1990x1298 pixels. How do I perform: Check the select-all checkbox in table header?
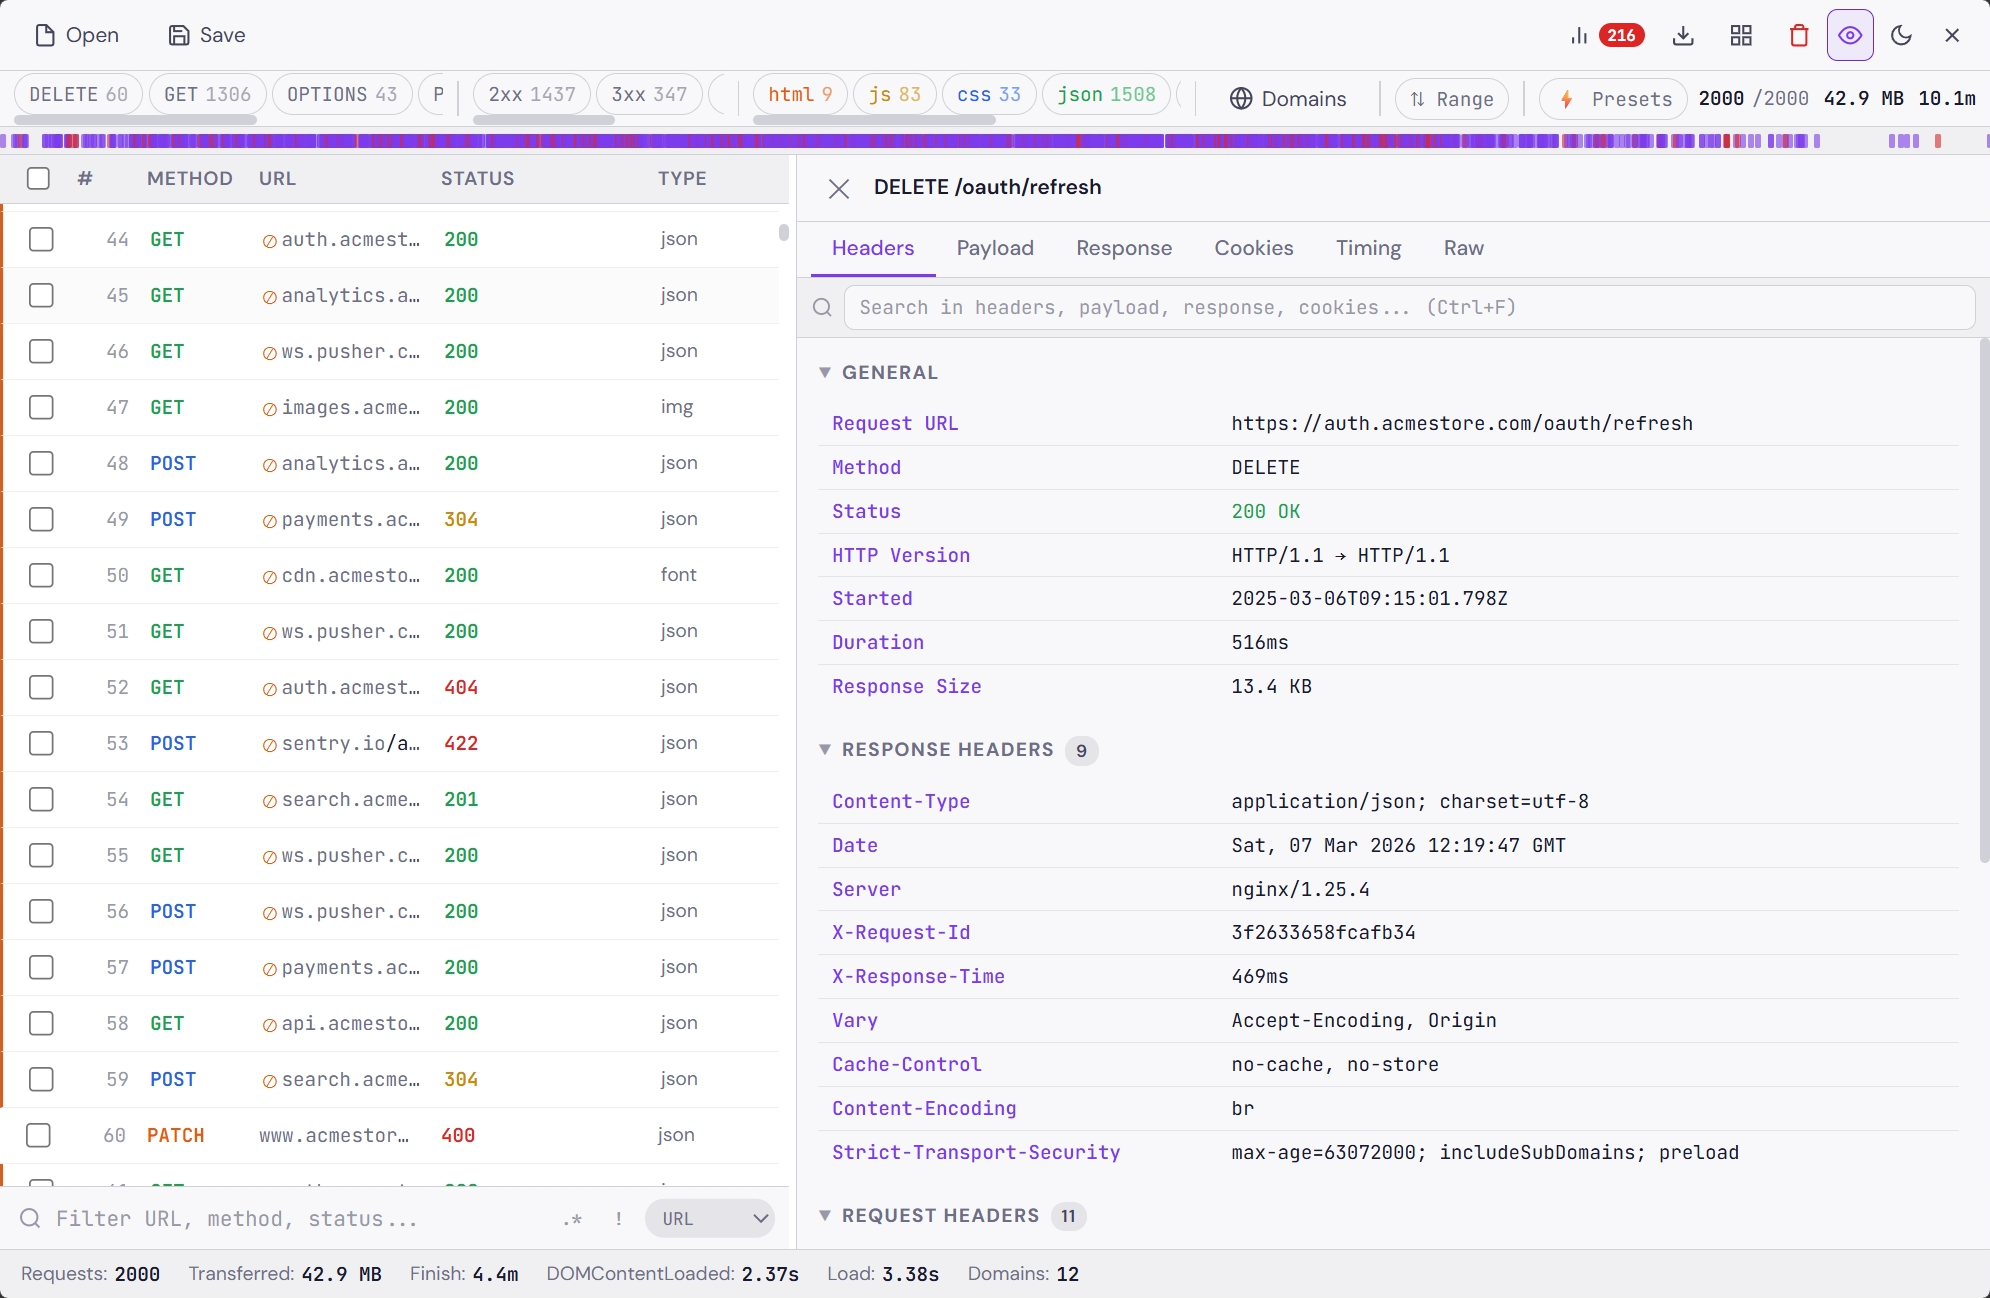(x=38, y=178)
